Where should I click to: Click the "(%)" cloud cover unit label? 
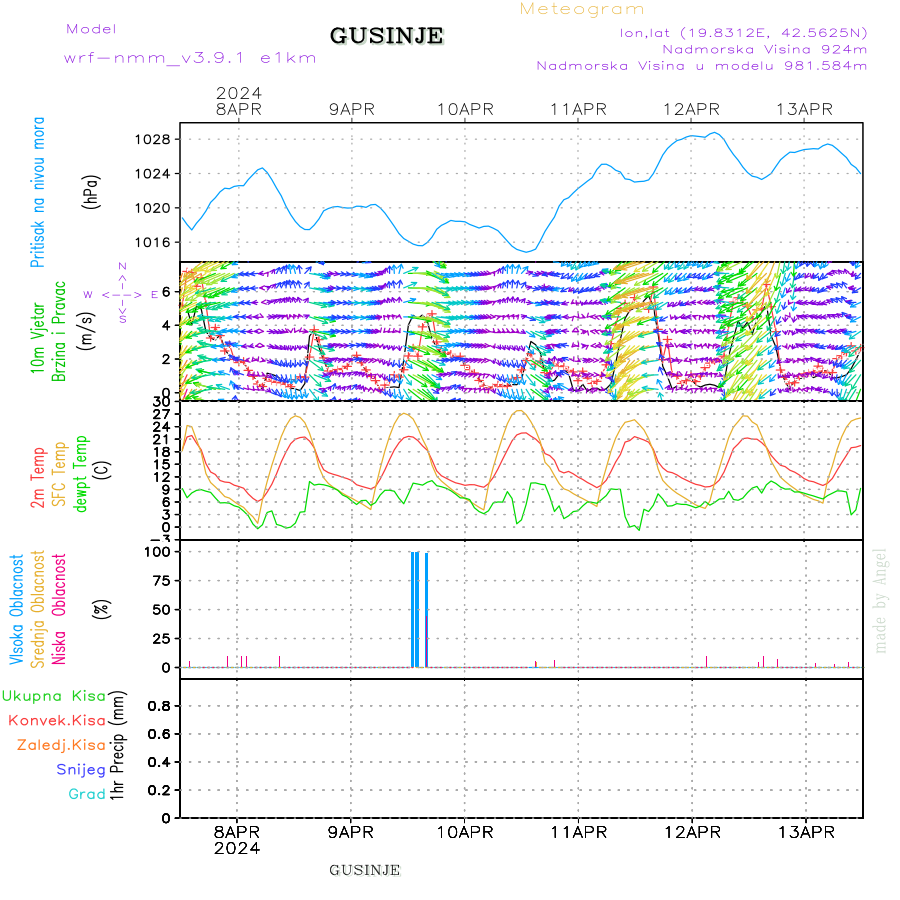(101, 608)
